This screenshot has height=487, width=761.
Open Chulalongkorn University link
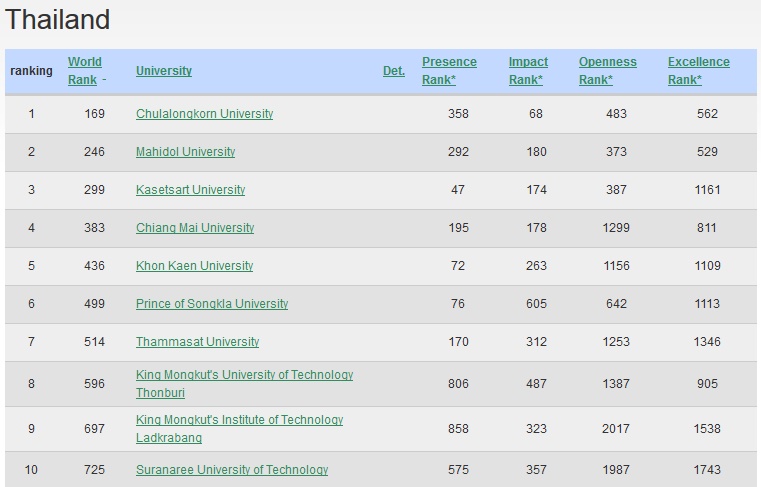click(x=204, y=114)
